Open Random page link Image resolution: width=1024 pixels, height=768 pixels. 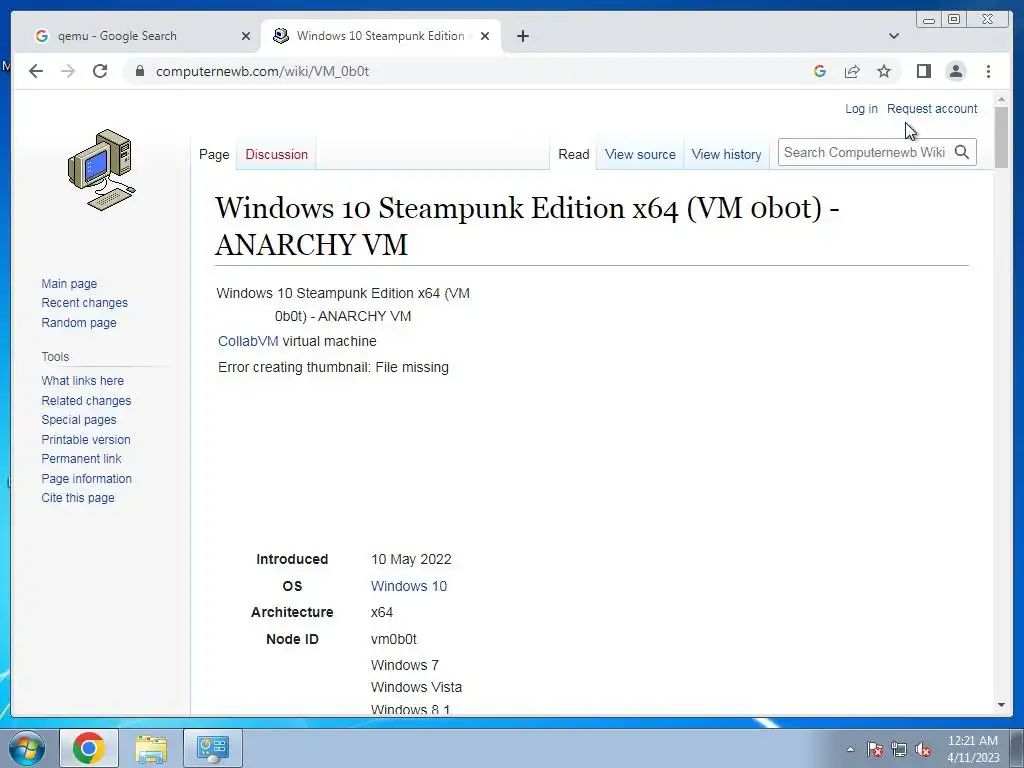tap(78, 322)
